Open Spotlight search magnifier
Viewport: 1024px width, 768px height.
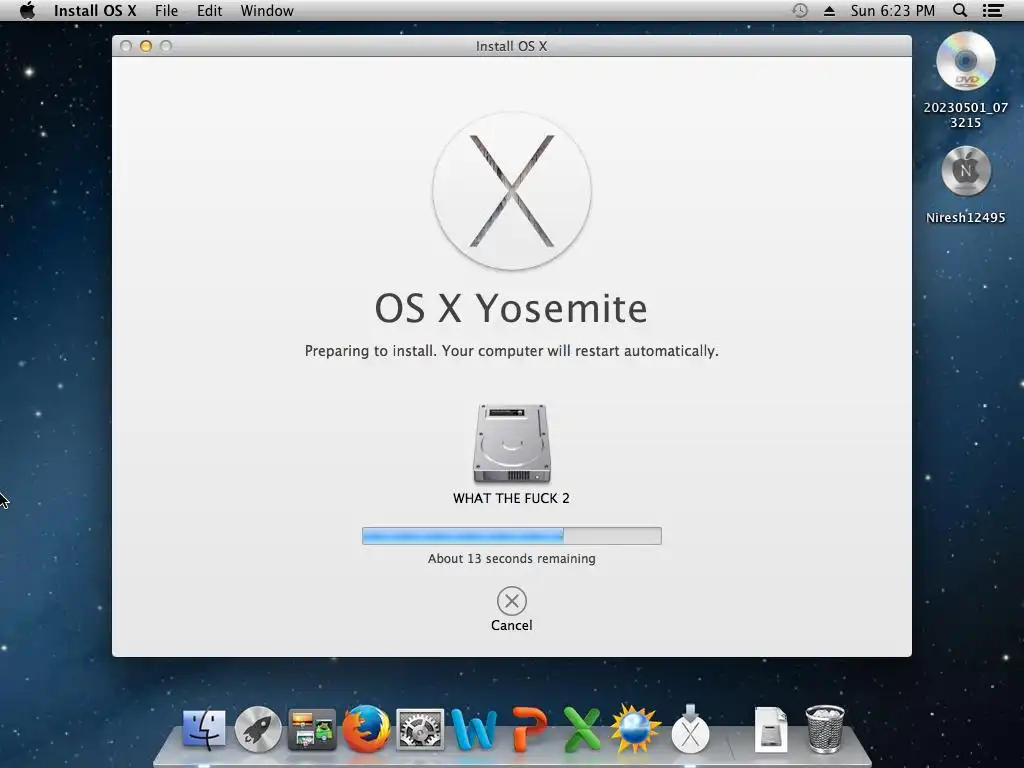point(960,10)
